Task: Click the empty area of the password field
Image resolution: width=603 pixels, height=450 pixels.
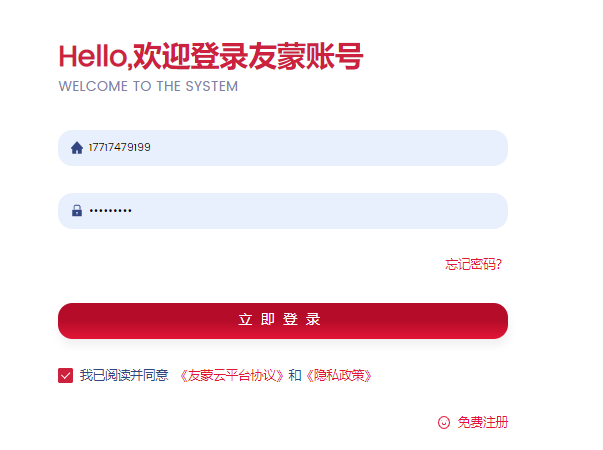Action: click(x=319, y=211)
